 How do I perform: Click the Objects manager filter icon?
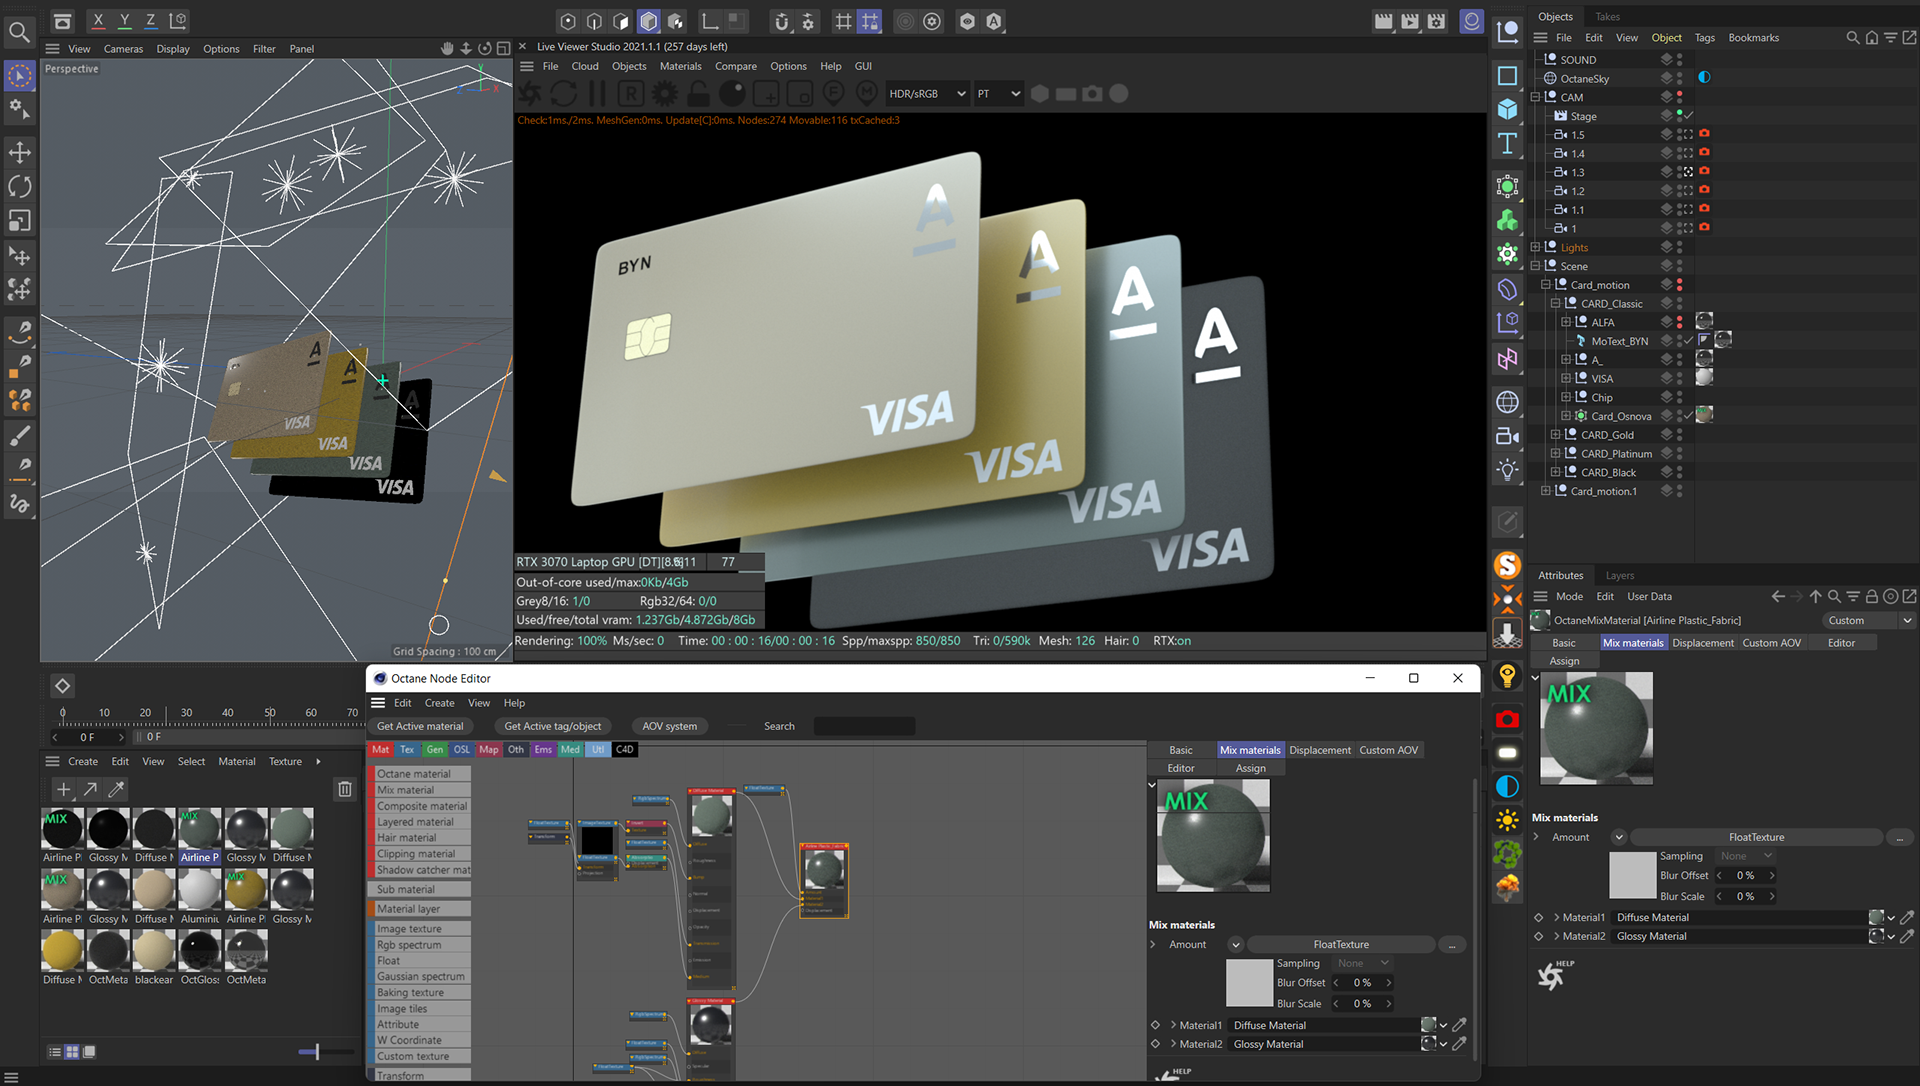(1890, 38)
